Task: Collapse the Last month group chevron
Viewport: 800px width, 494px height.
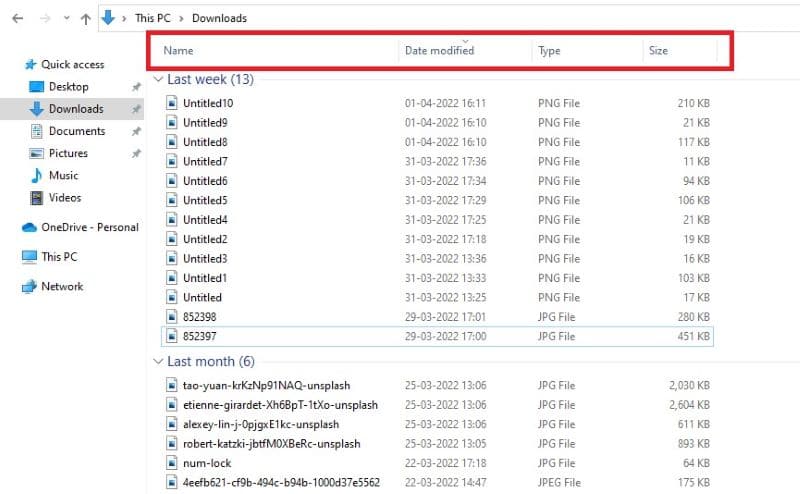Action: click(x=158, y=361)
